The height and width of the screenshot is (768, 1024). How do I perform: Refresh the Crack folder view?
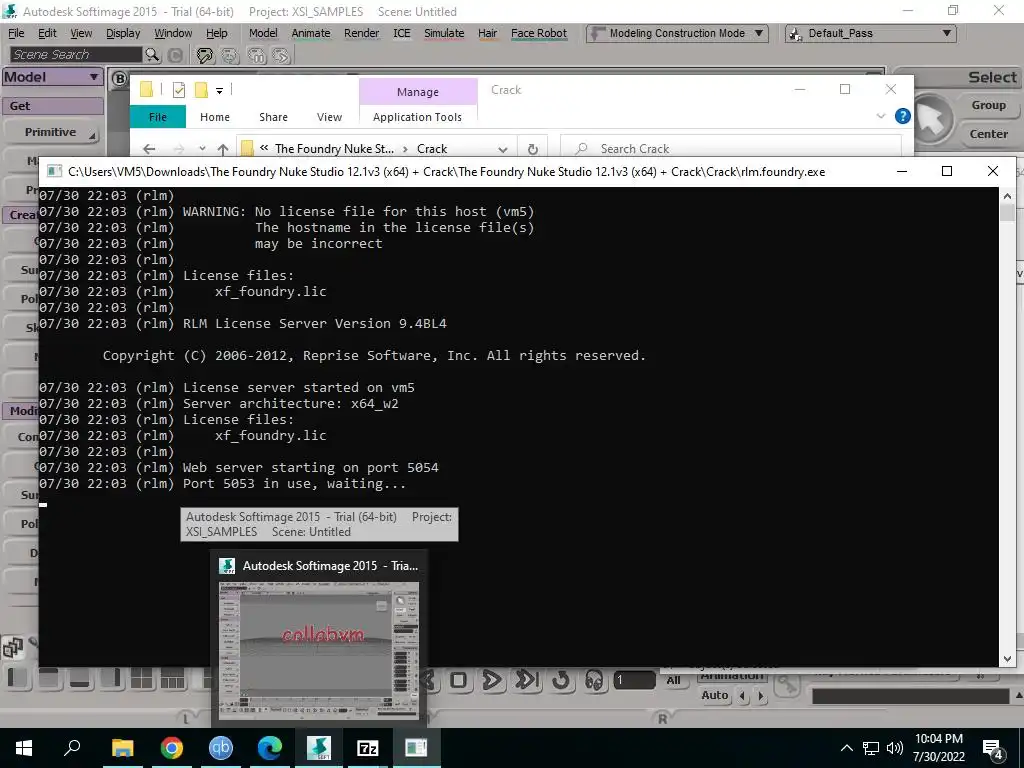point(532,149)
